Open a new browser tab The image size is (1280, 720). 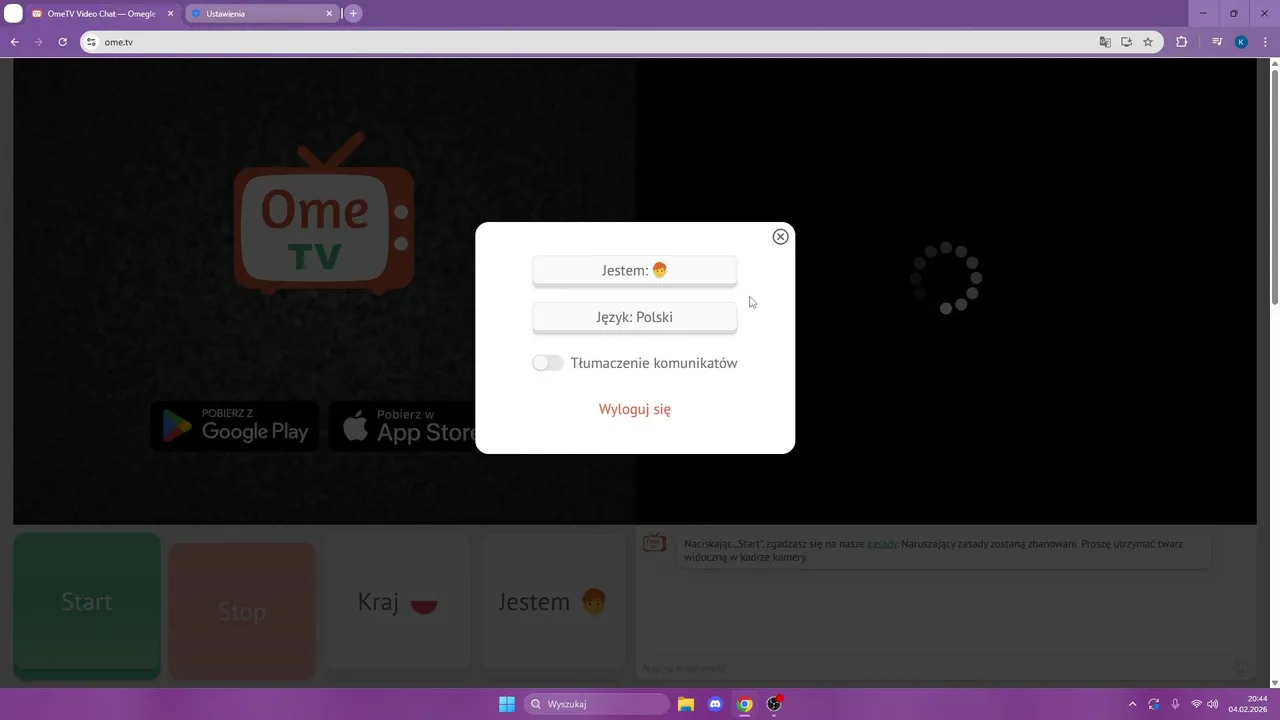(353, 14)
